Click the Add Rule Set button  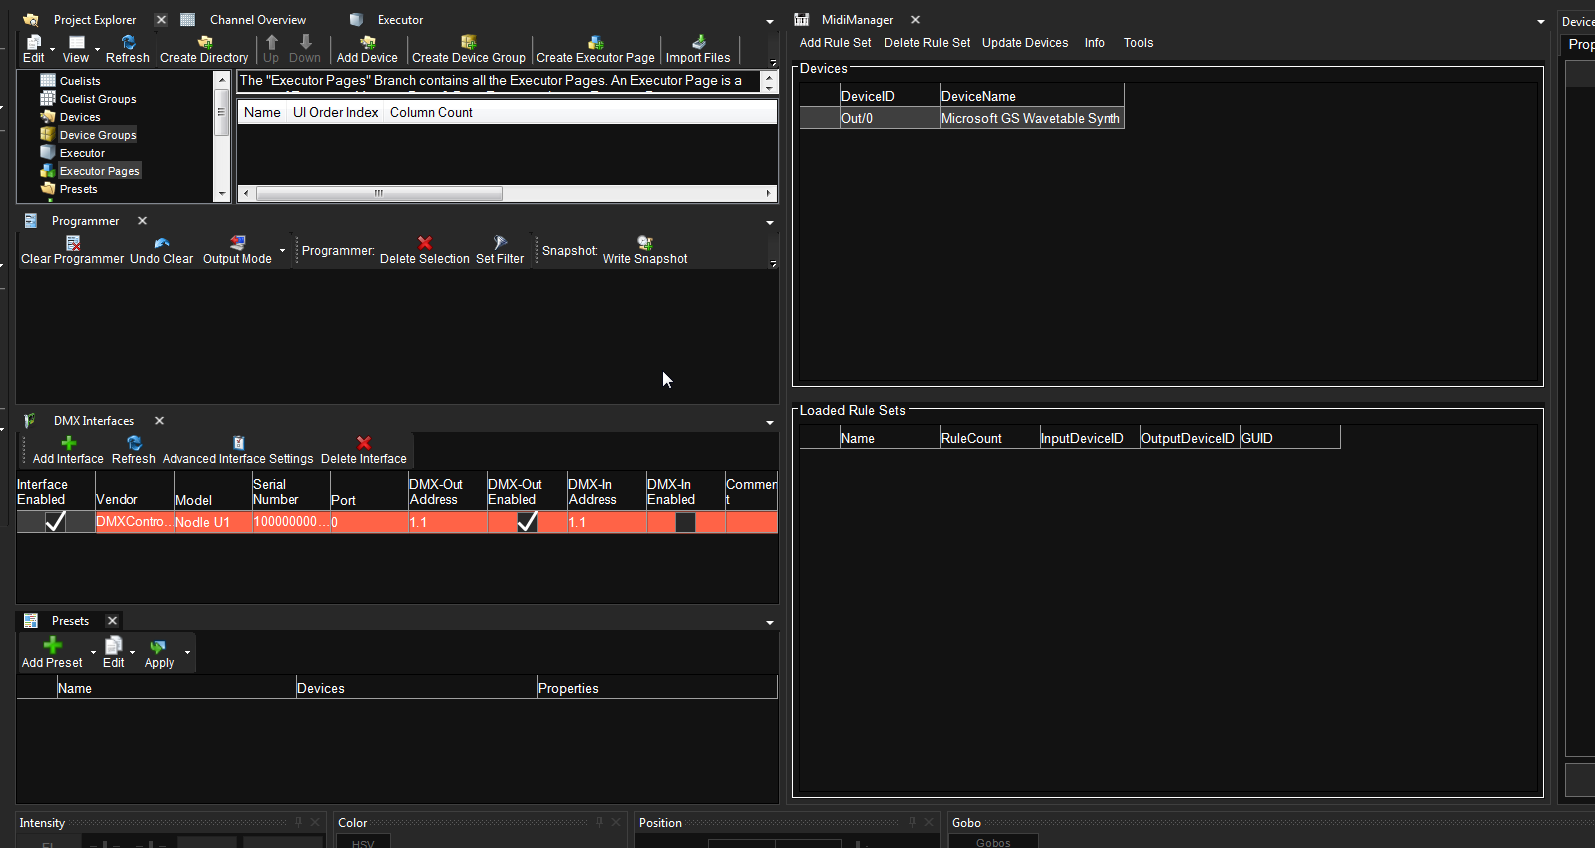point(835,43)
